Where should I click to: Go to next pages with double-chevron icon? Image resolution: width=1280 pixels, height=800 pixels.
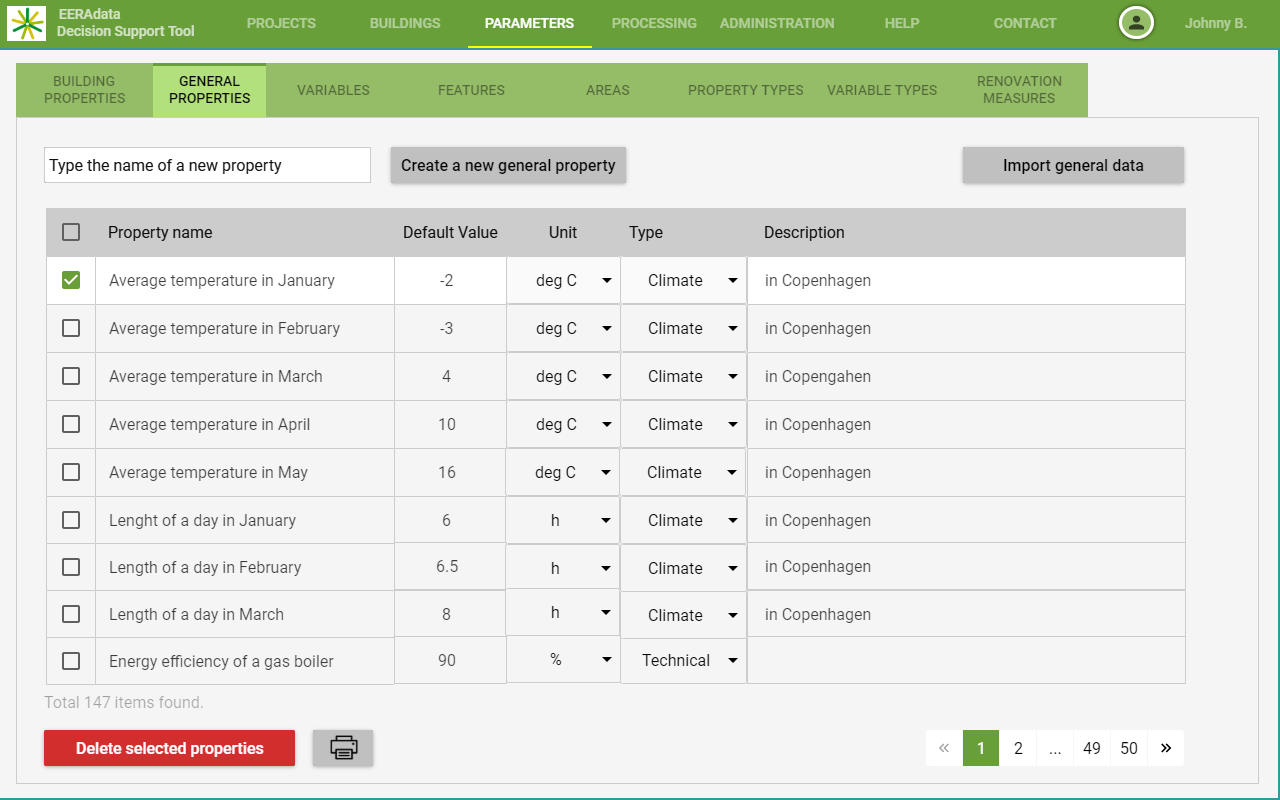(x=1166, y=747)
